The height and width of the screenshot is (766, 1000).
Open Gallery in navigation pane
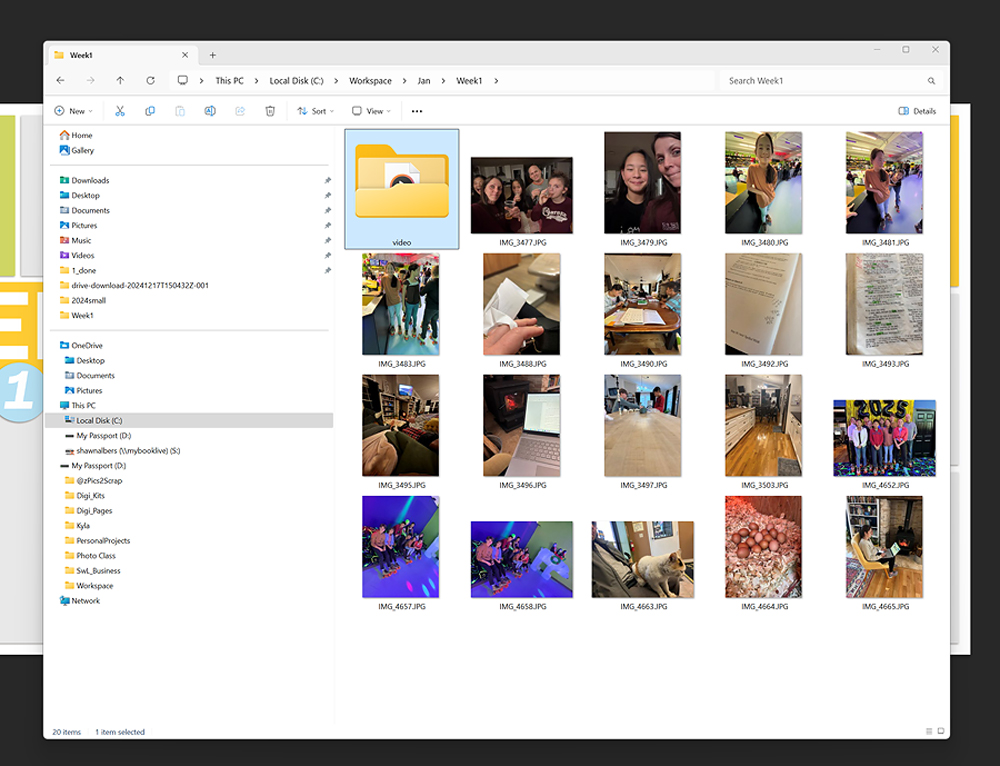77,151
